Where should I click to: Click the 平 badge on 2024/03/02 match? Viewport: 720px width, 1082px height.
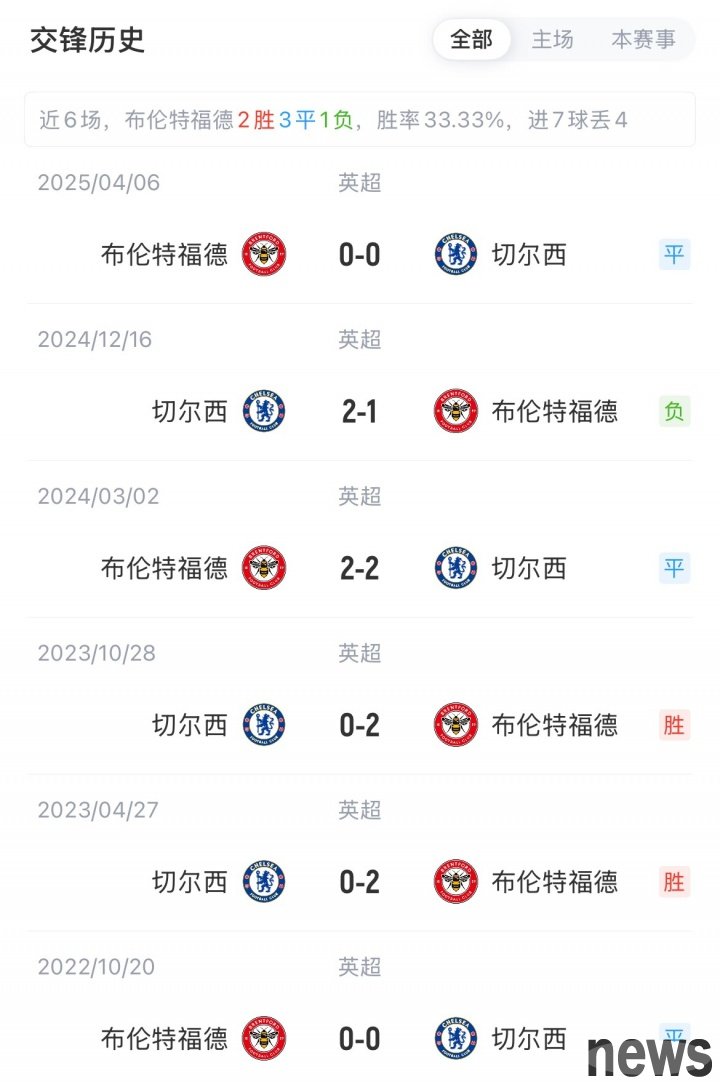(674, 568)
